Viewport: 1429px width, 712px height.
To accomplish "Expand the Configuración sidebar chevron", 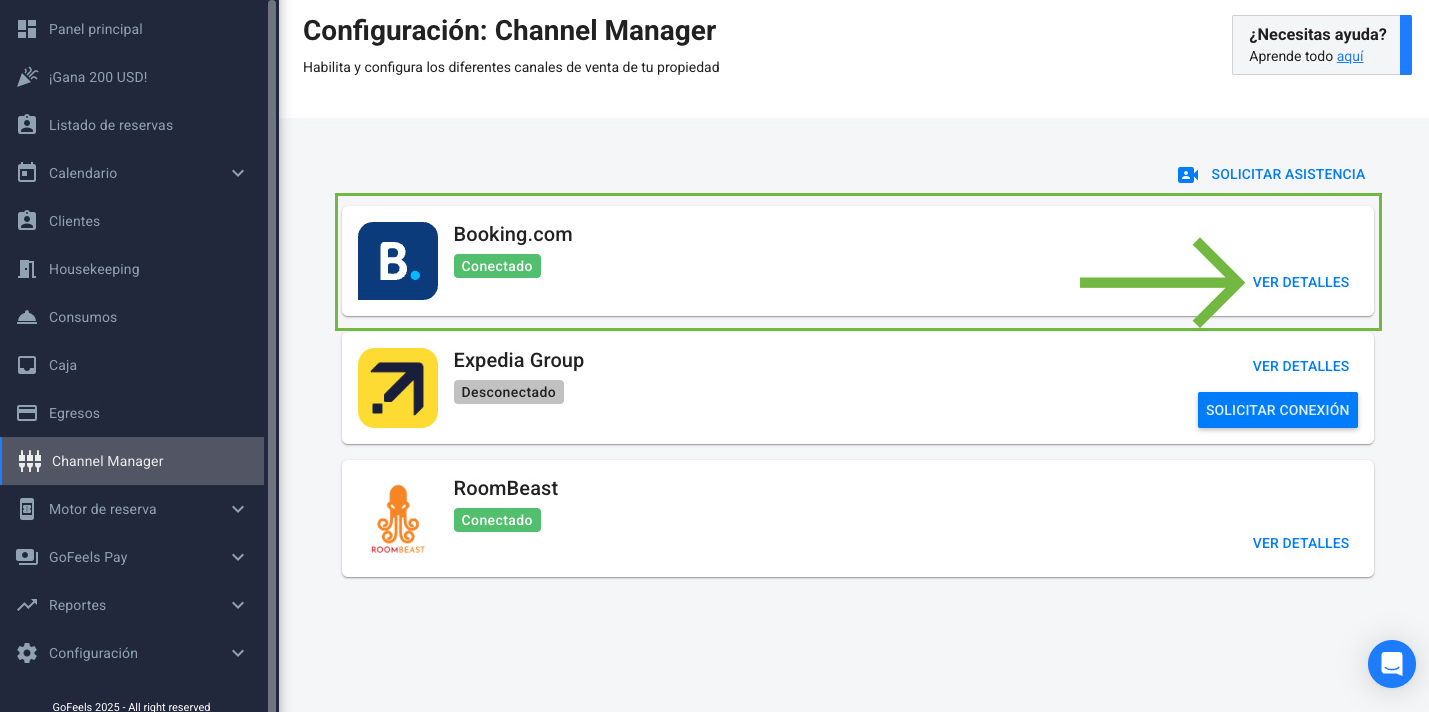I will click(x=238, y=653).
